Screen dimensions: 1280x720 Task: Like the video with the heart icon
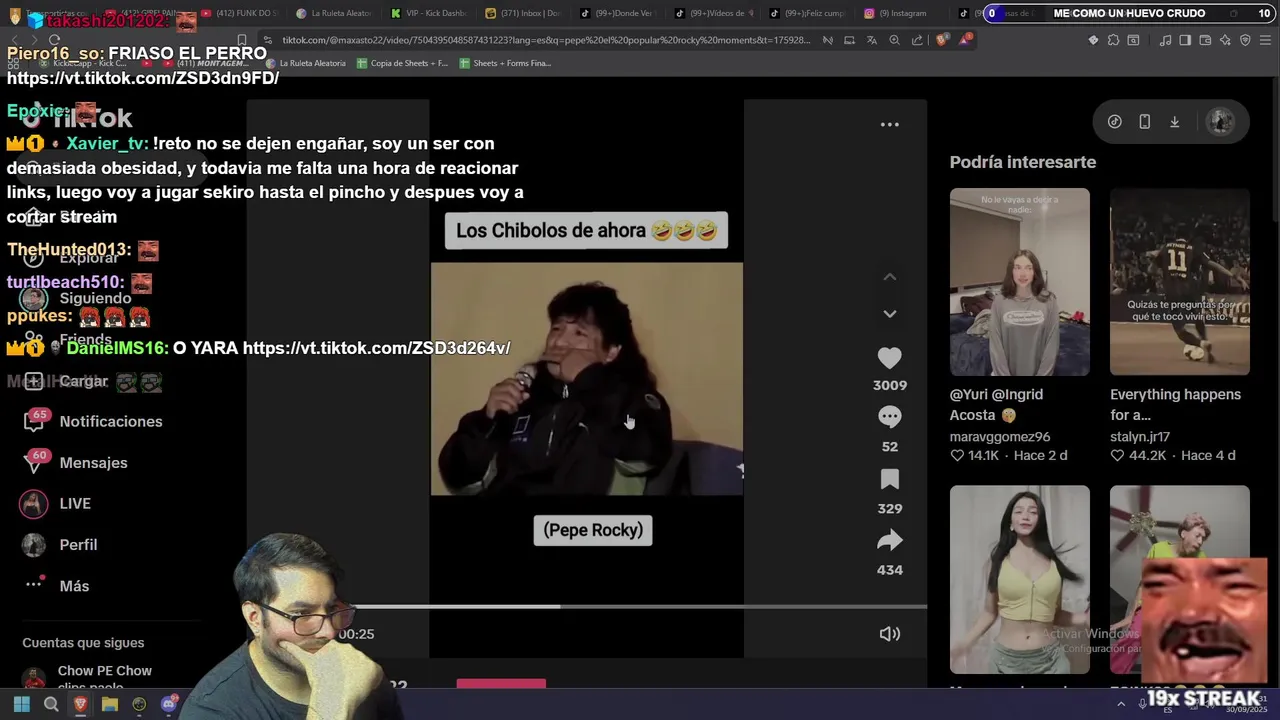(889, 357)
